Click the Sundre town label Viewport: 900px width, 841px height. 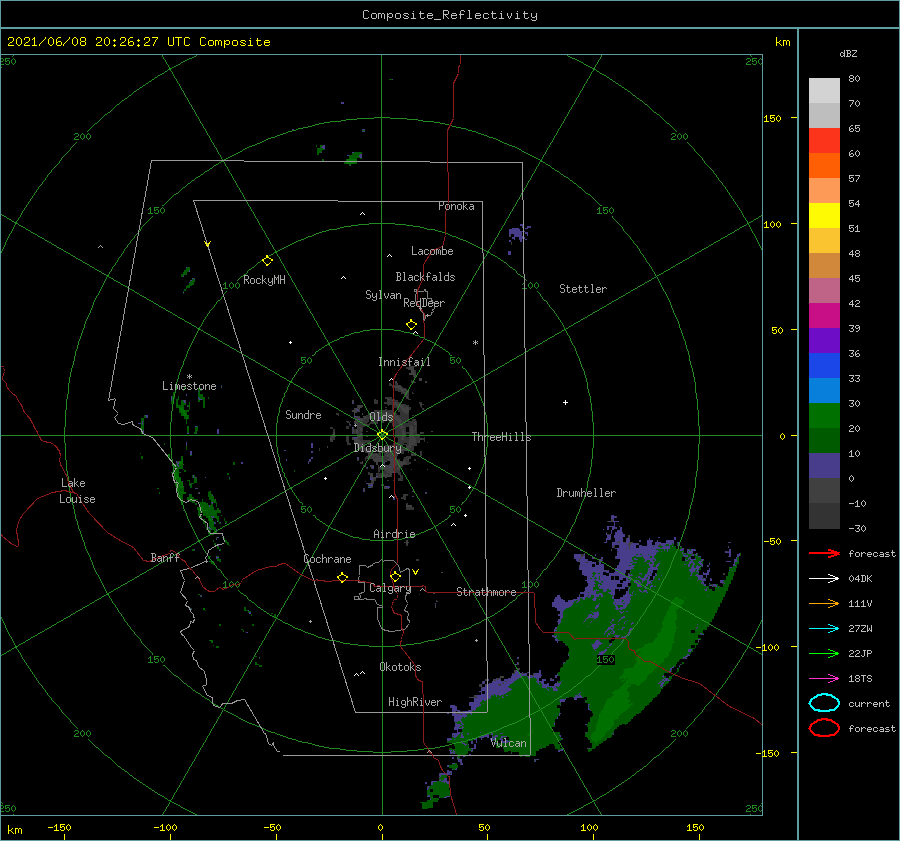(303, 414)
